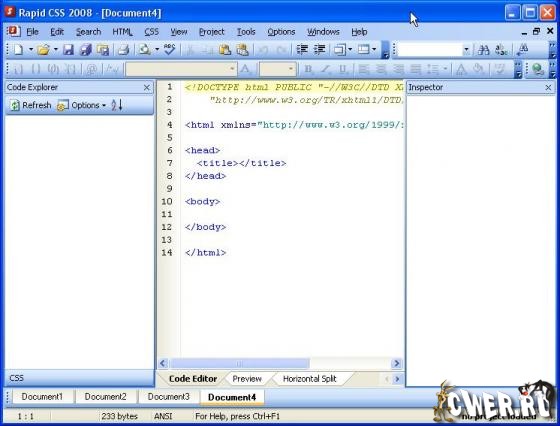Click the sort icon in Code Explorer

click(117, 105)
